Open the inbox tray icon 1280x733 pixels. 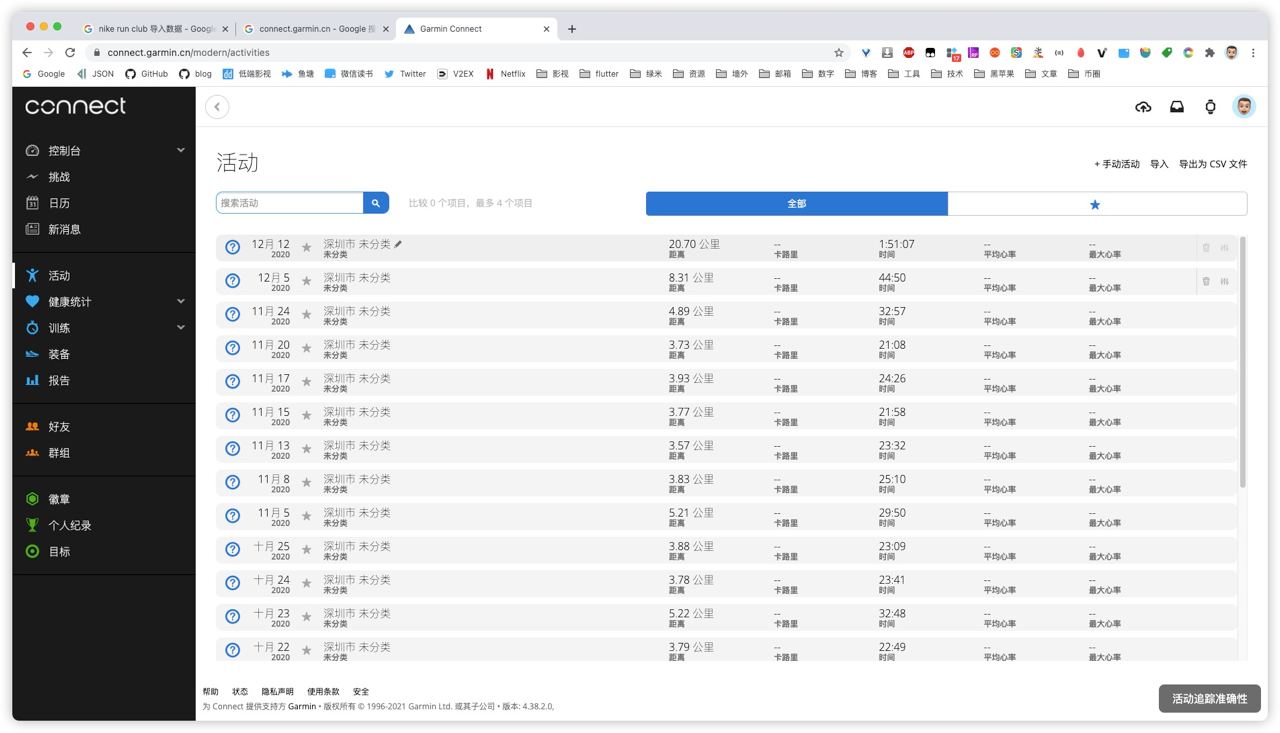coord(1177,107)
